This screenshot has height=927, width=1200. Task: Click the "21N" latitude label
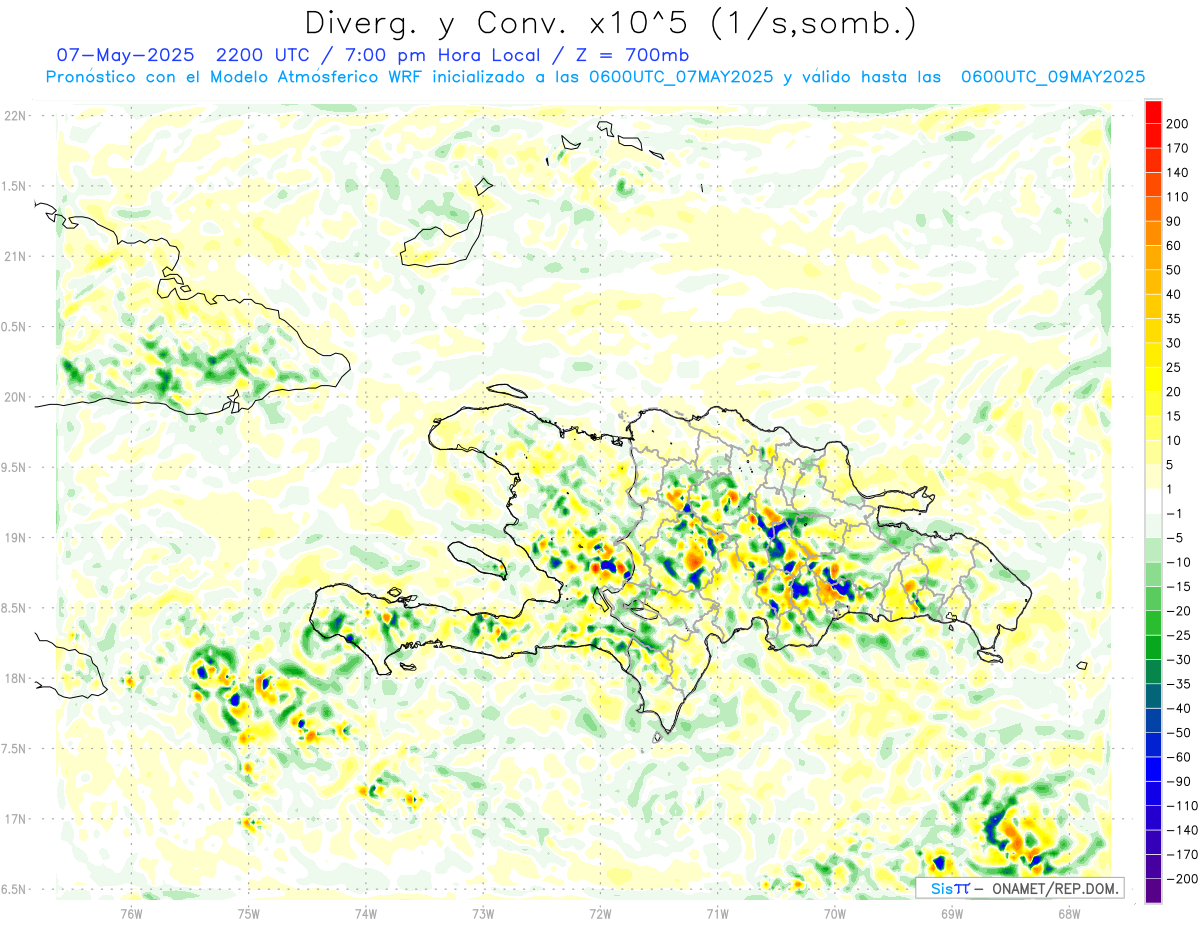(x=15, y=256)
